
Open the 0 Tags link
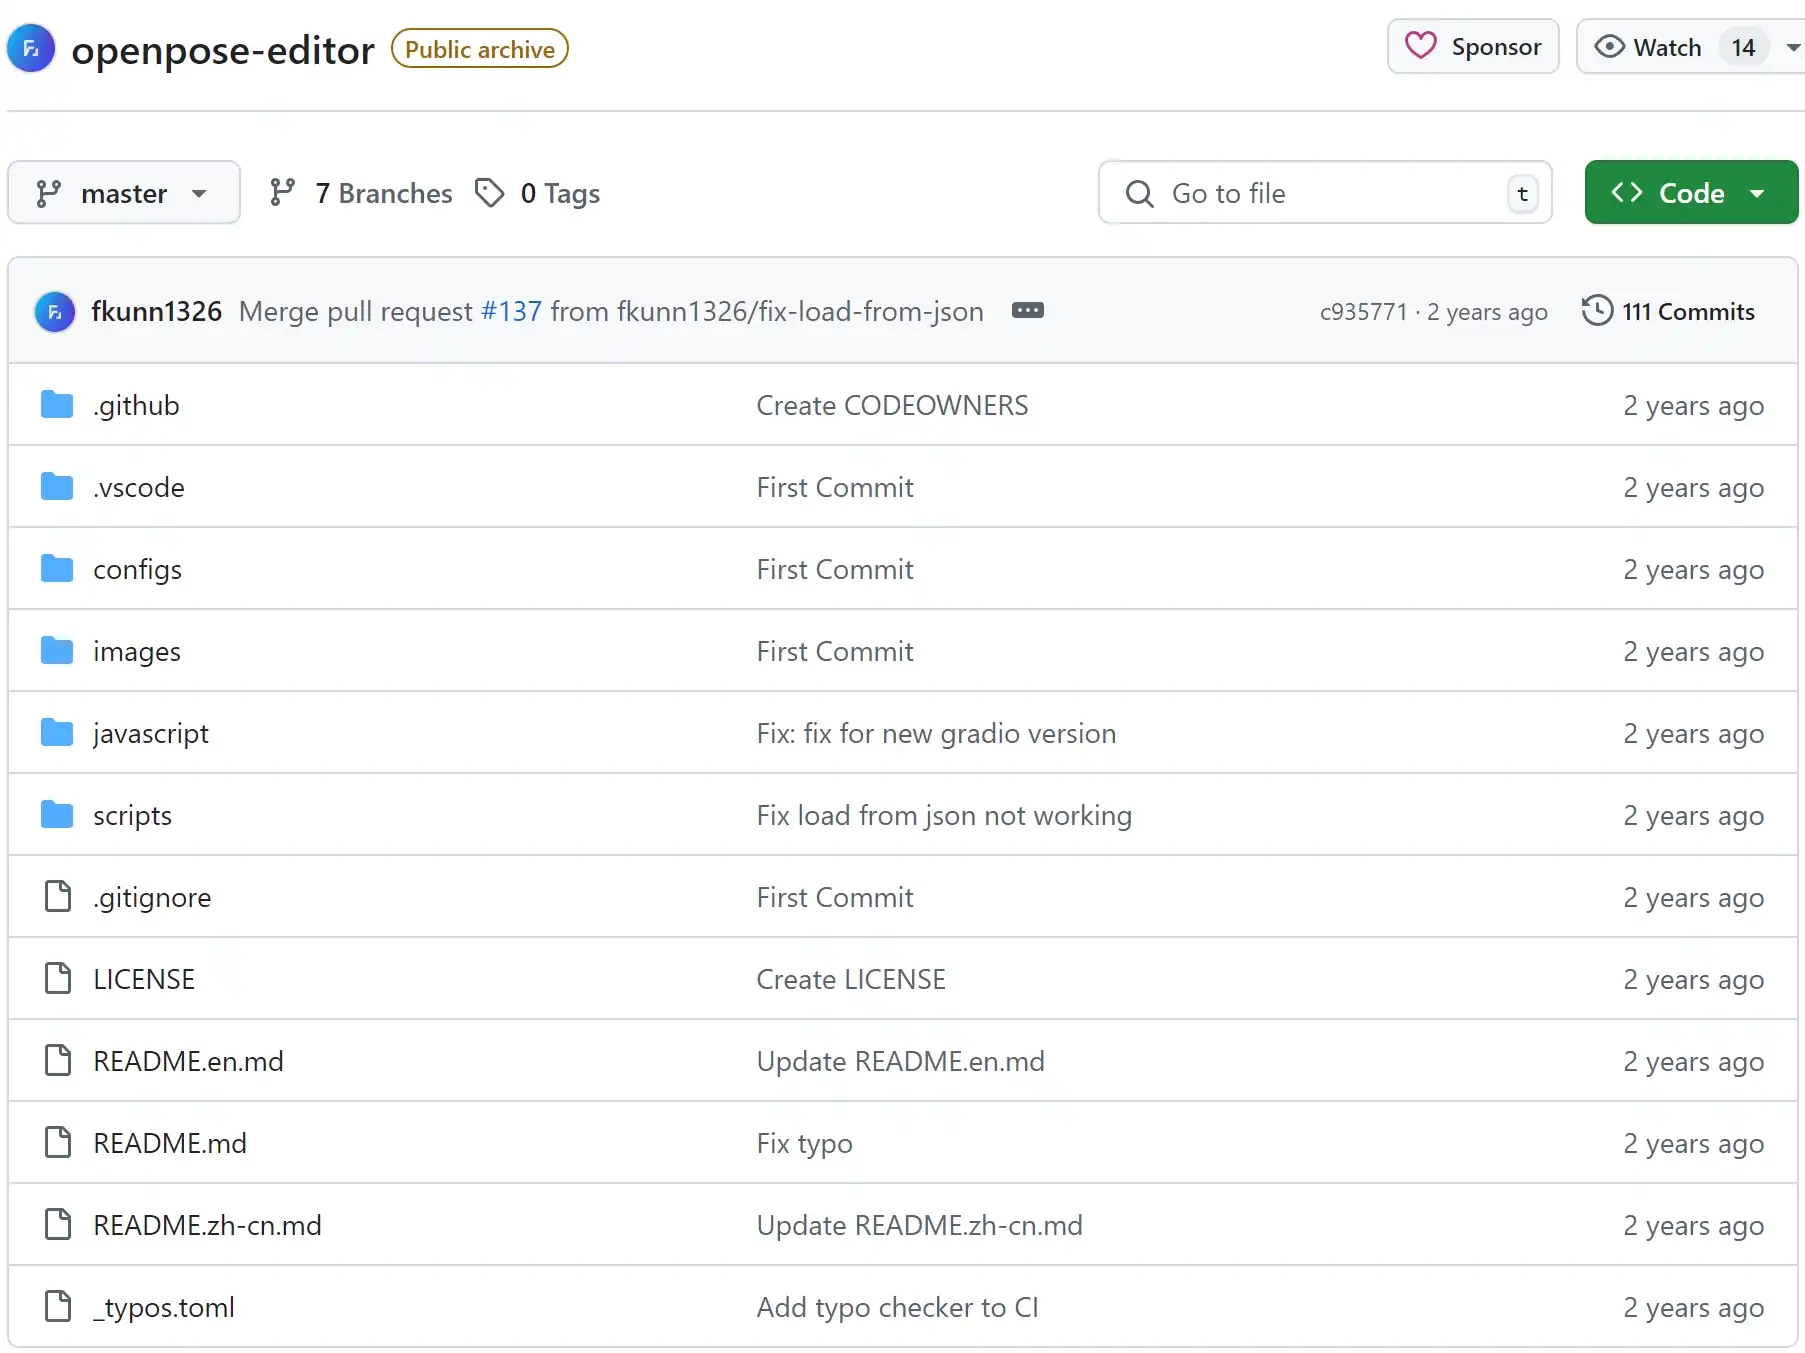point(560,192)
